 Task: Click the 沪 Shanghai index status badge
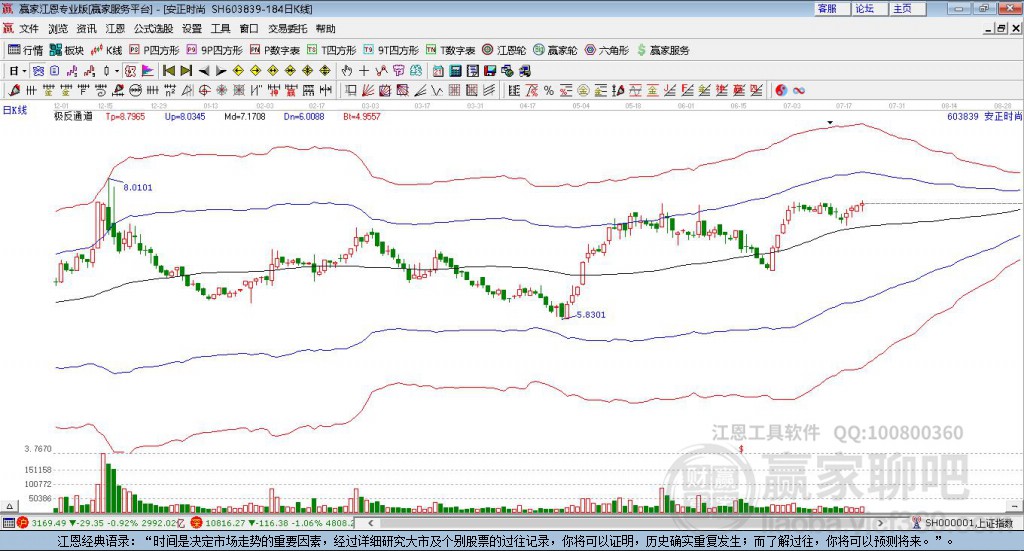(23, 523)
